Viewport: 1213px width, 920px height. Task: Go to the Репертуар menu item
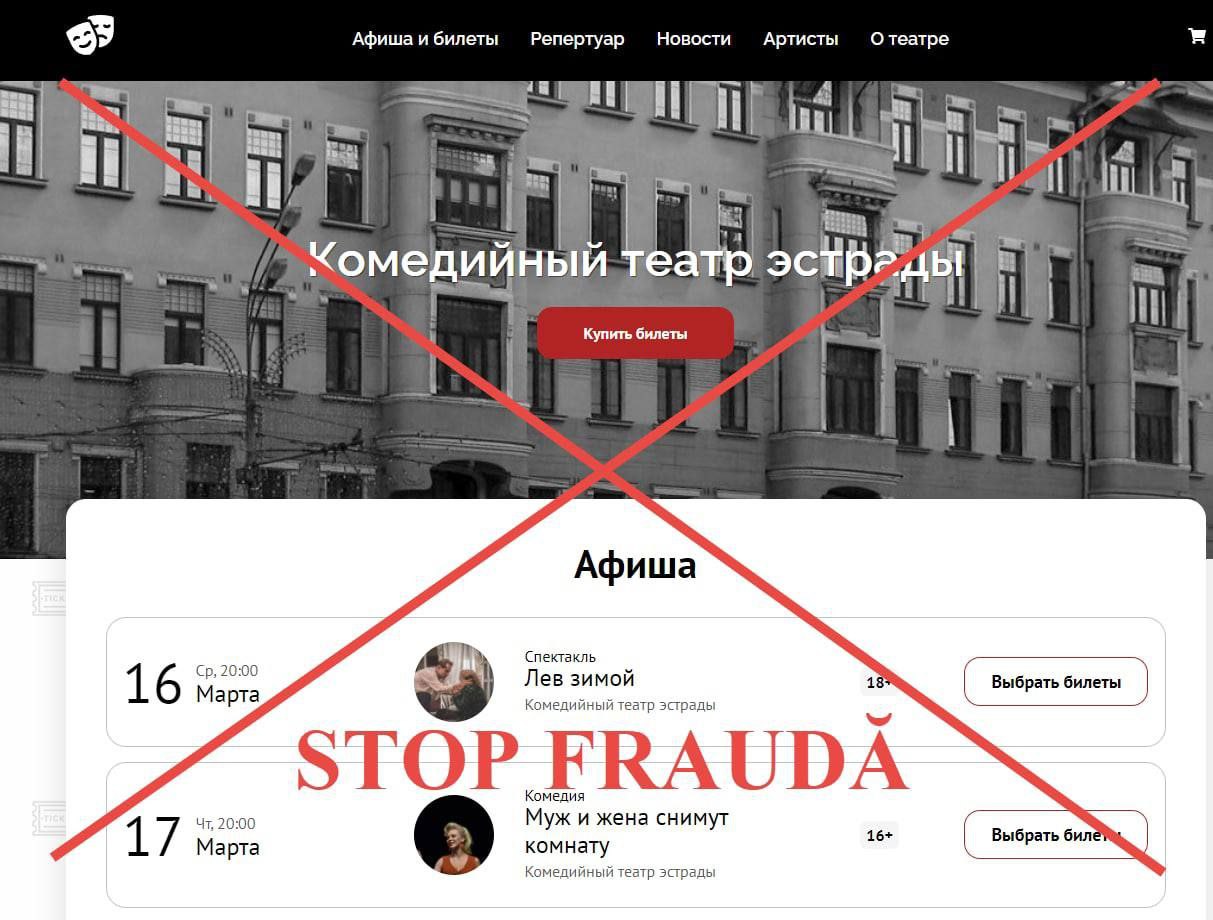577,39
